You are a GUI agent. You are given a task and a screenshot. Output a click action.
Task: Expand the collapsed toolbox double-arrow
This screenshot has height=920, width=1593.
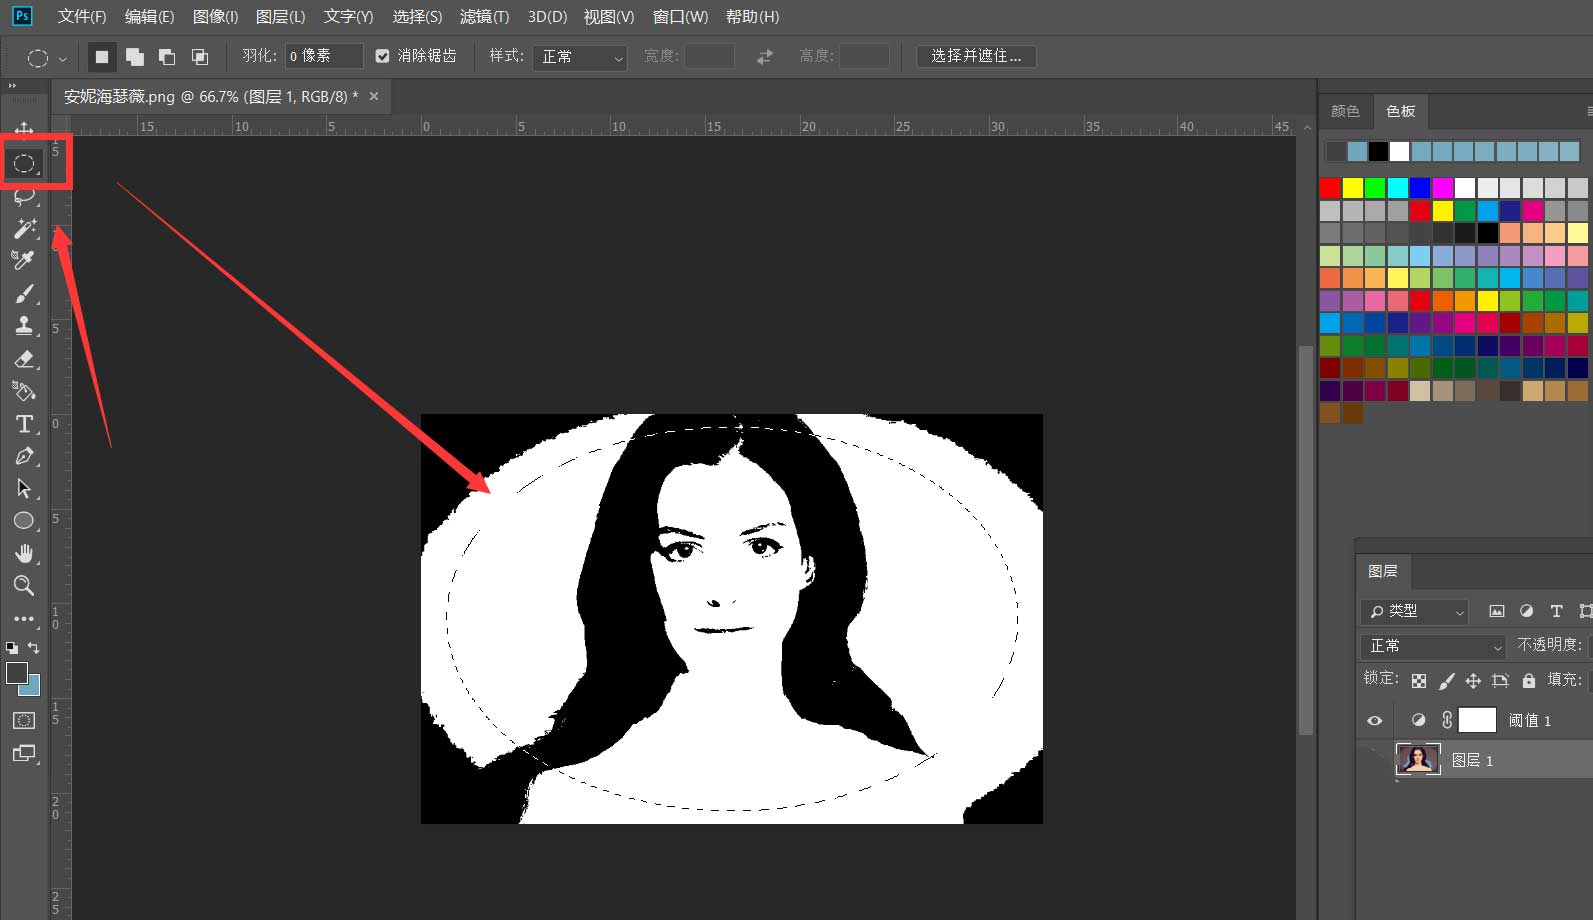click(12, 86)
